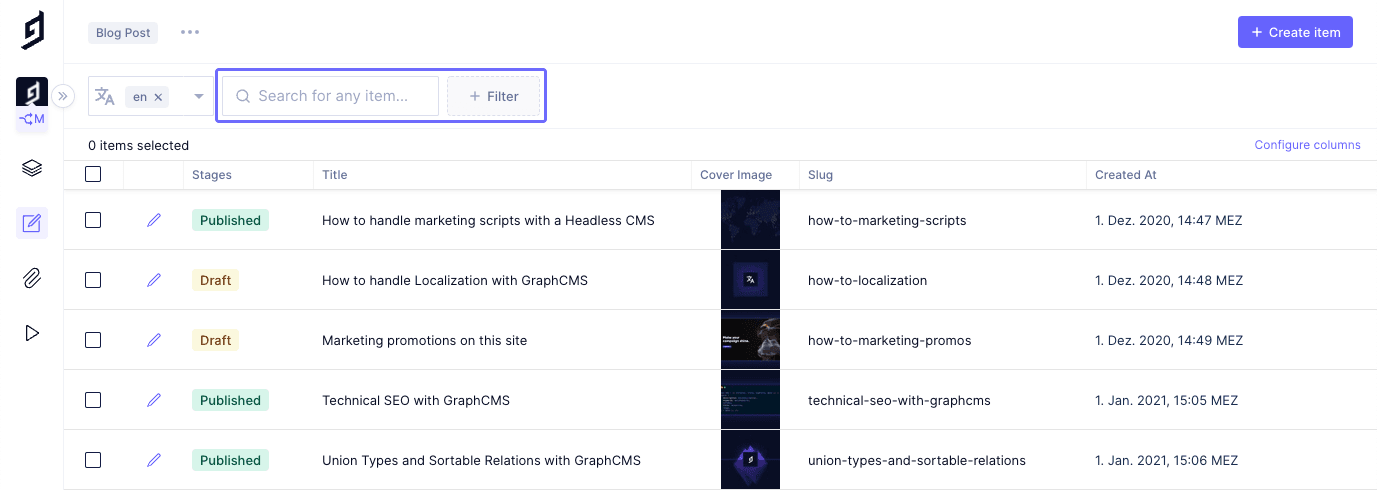The height and width of the screenshot is (490, 1377).
Task: Open the API Playground play icon
Action: (x=32, y=333)
